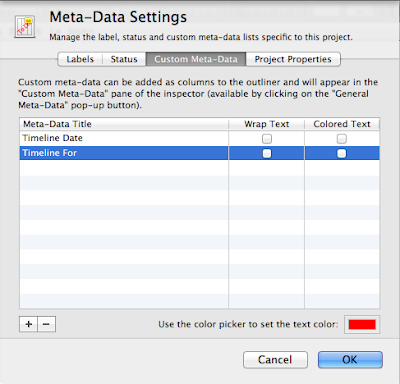This screenshot has width=400, height=384.
Task: Open the Project Properties tab
Action: pyautogui.click(x=293, y=59)
